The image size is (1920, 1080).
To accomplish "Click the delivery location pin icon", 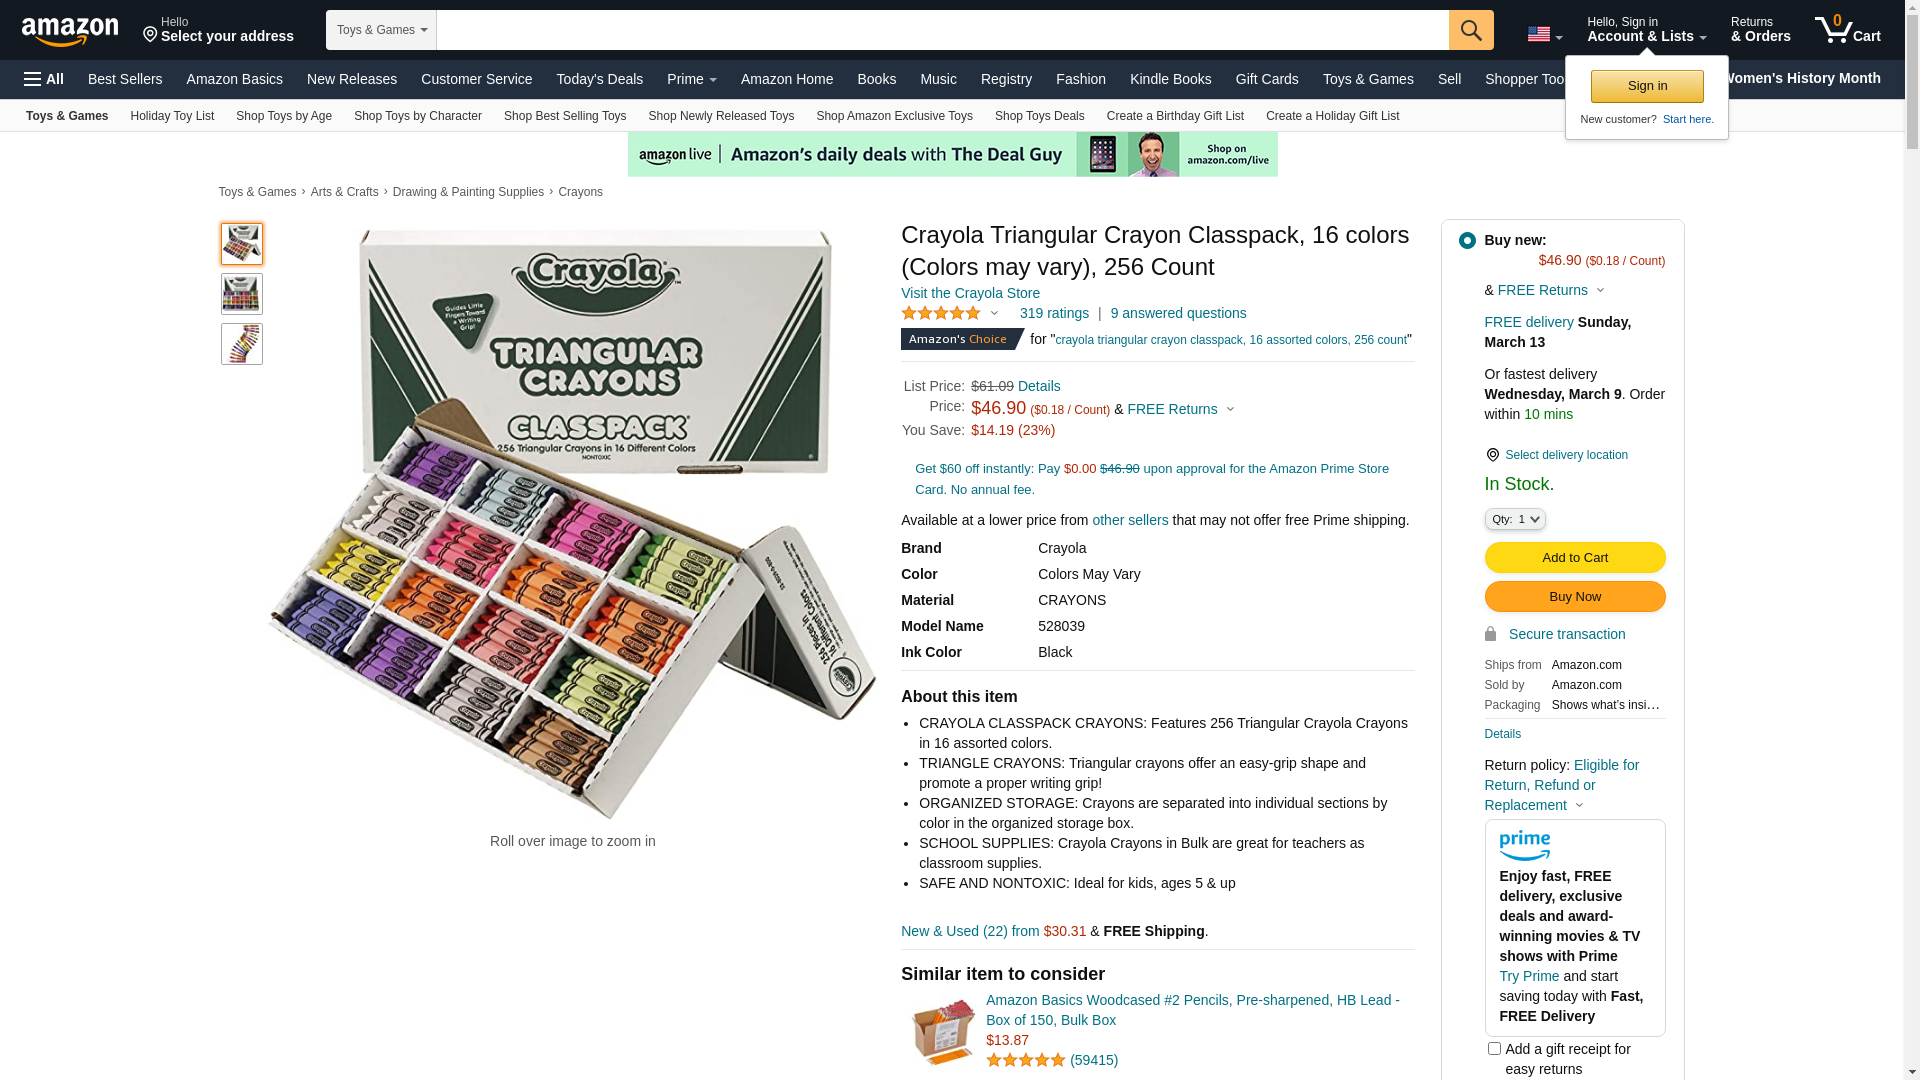I will [x=1492, y=455].
